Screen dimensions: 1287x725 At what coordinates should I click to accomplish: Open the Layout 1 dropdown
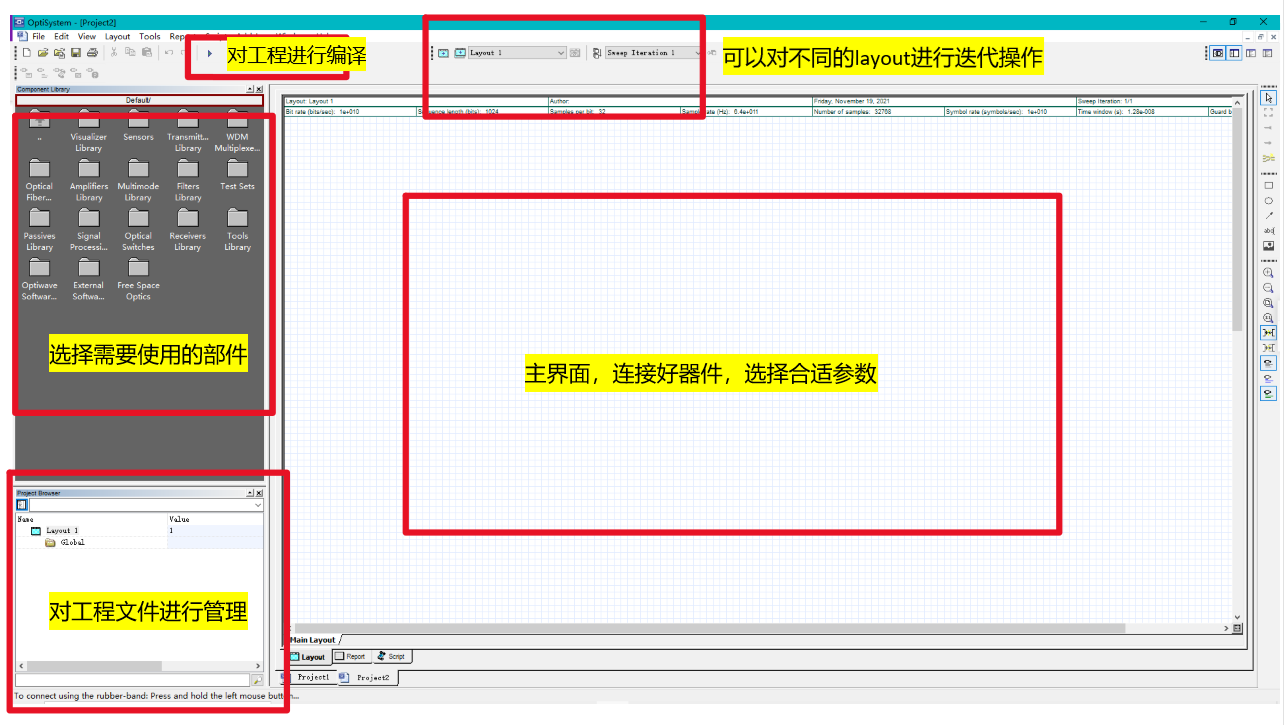pyautogui.click(x=517, y=53)
